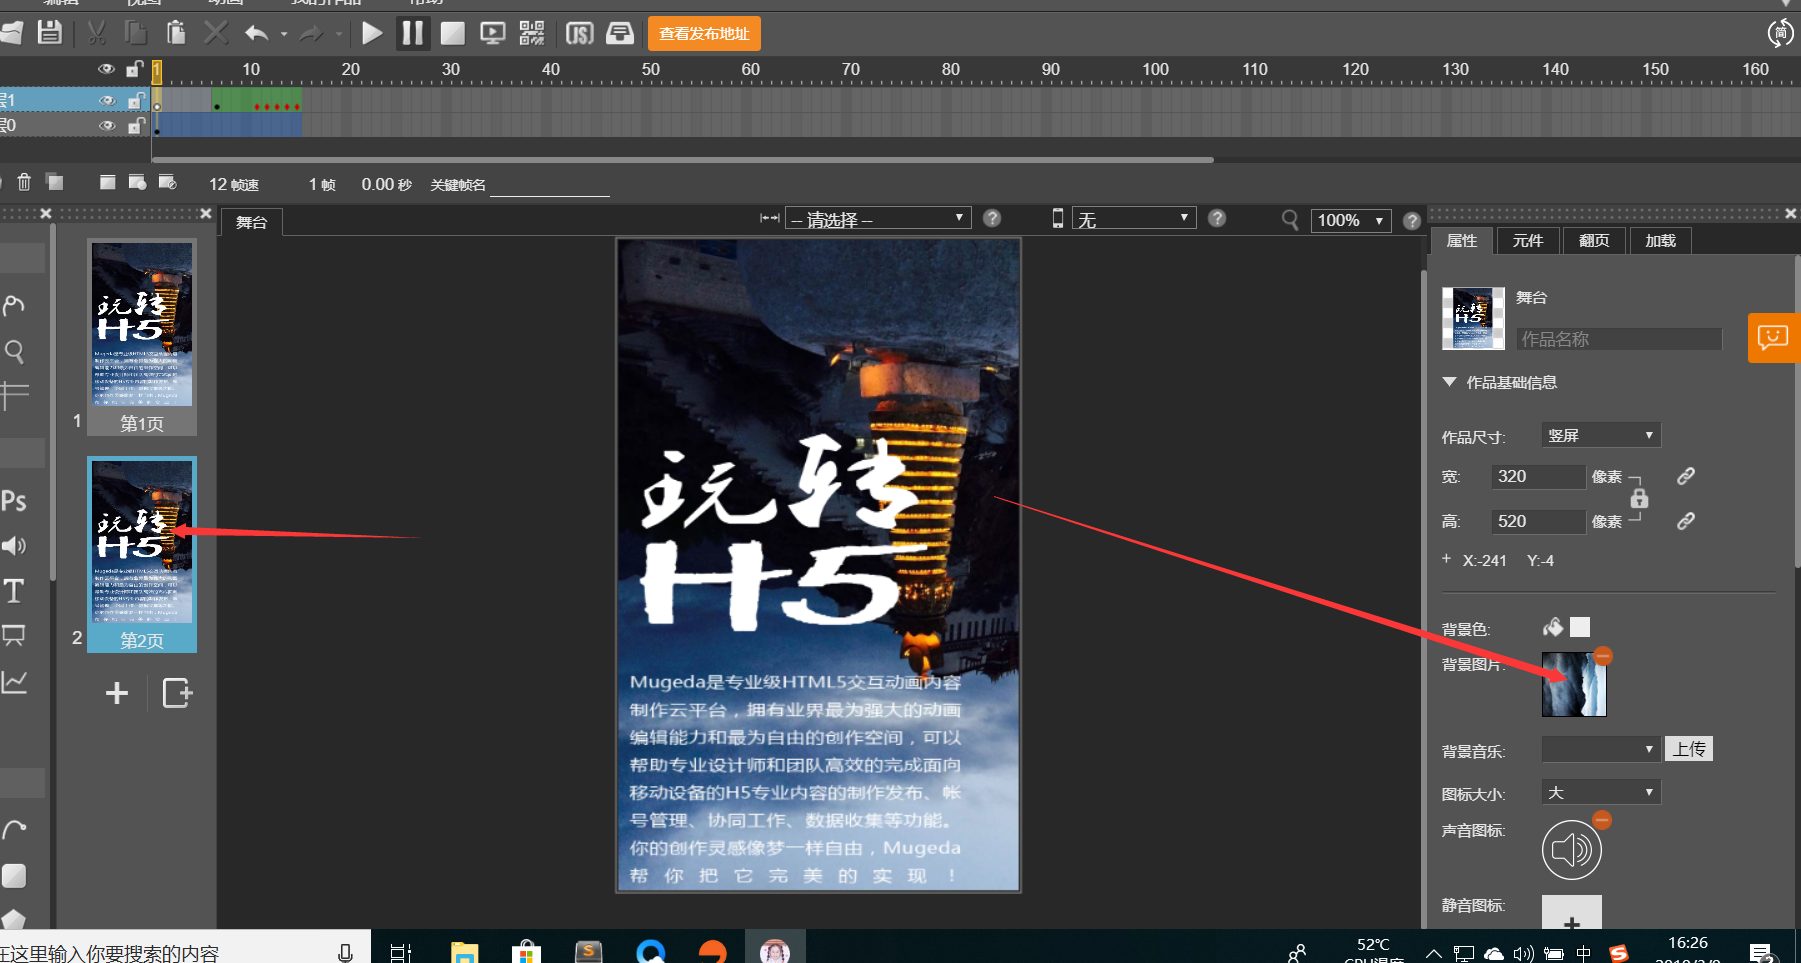Stop the animation playback
This screenshot has width=1801, height=963.
tap(453, 33)
